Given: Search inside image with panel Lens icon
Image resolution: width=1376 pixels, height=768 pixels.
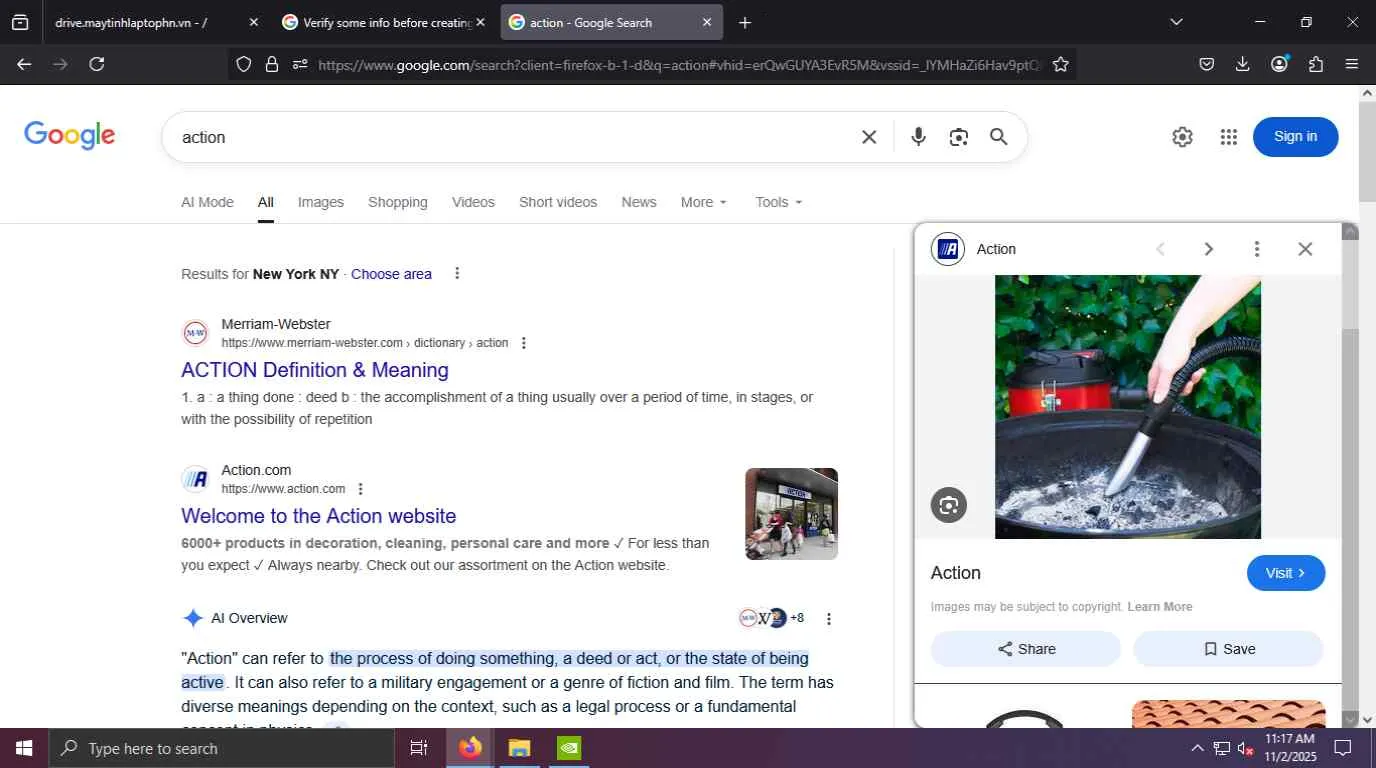Looking at the screenshot, I should tap(949, 504).
